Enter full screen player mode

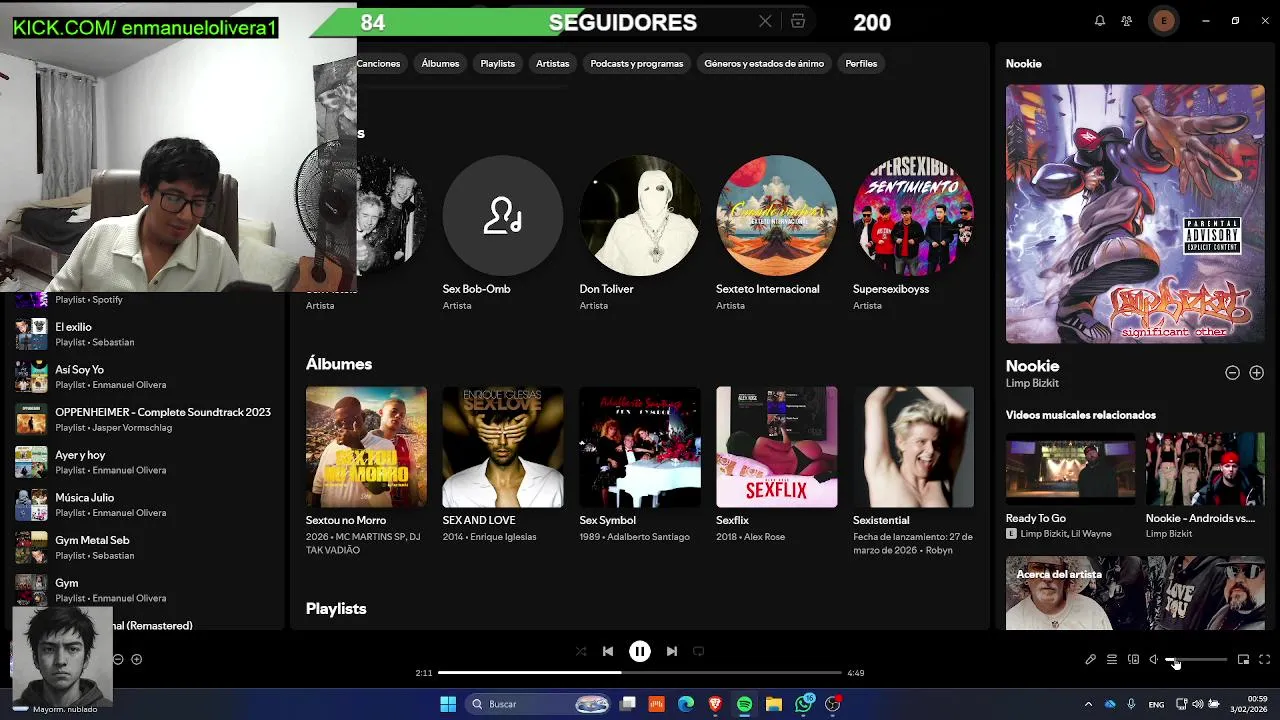pyautogui.click(x=1265, y=660)
